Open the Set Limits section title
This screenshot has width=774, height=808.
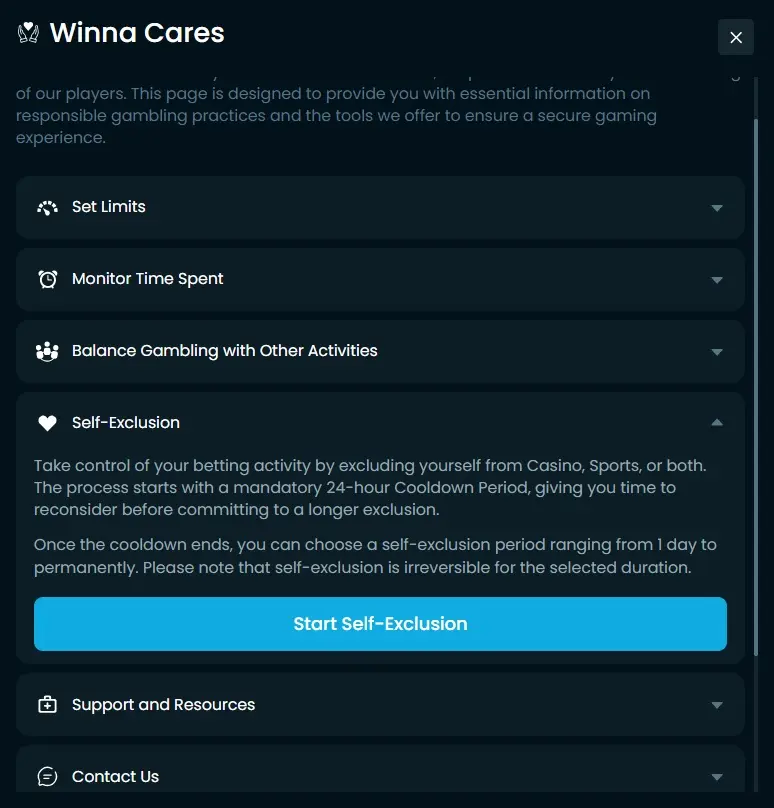109,207
